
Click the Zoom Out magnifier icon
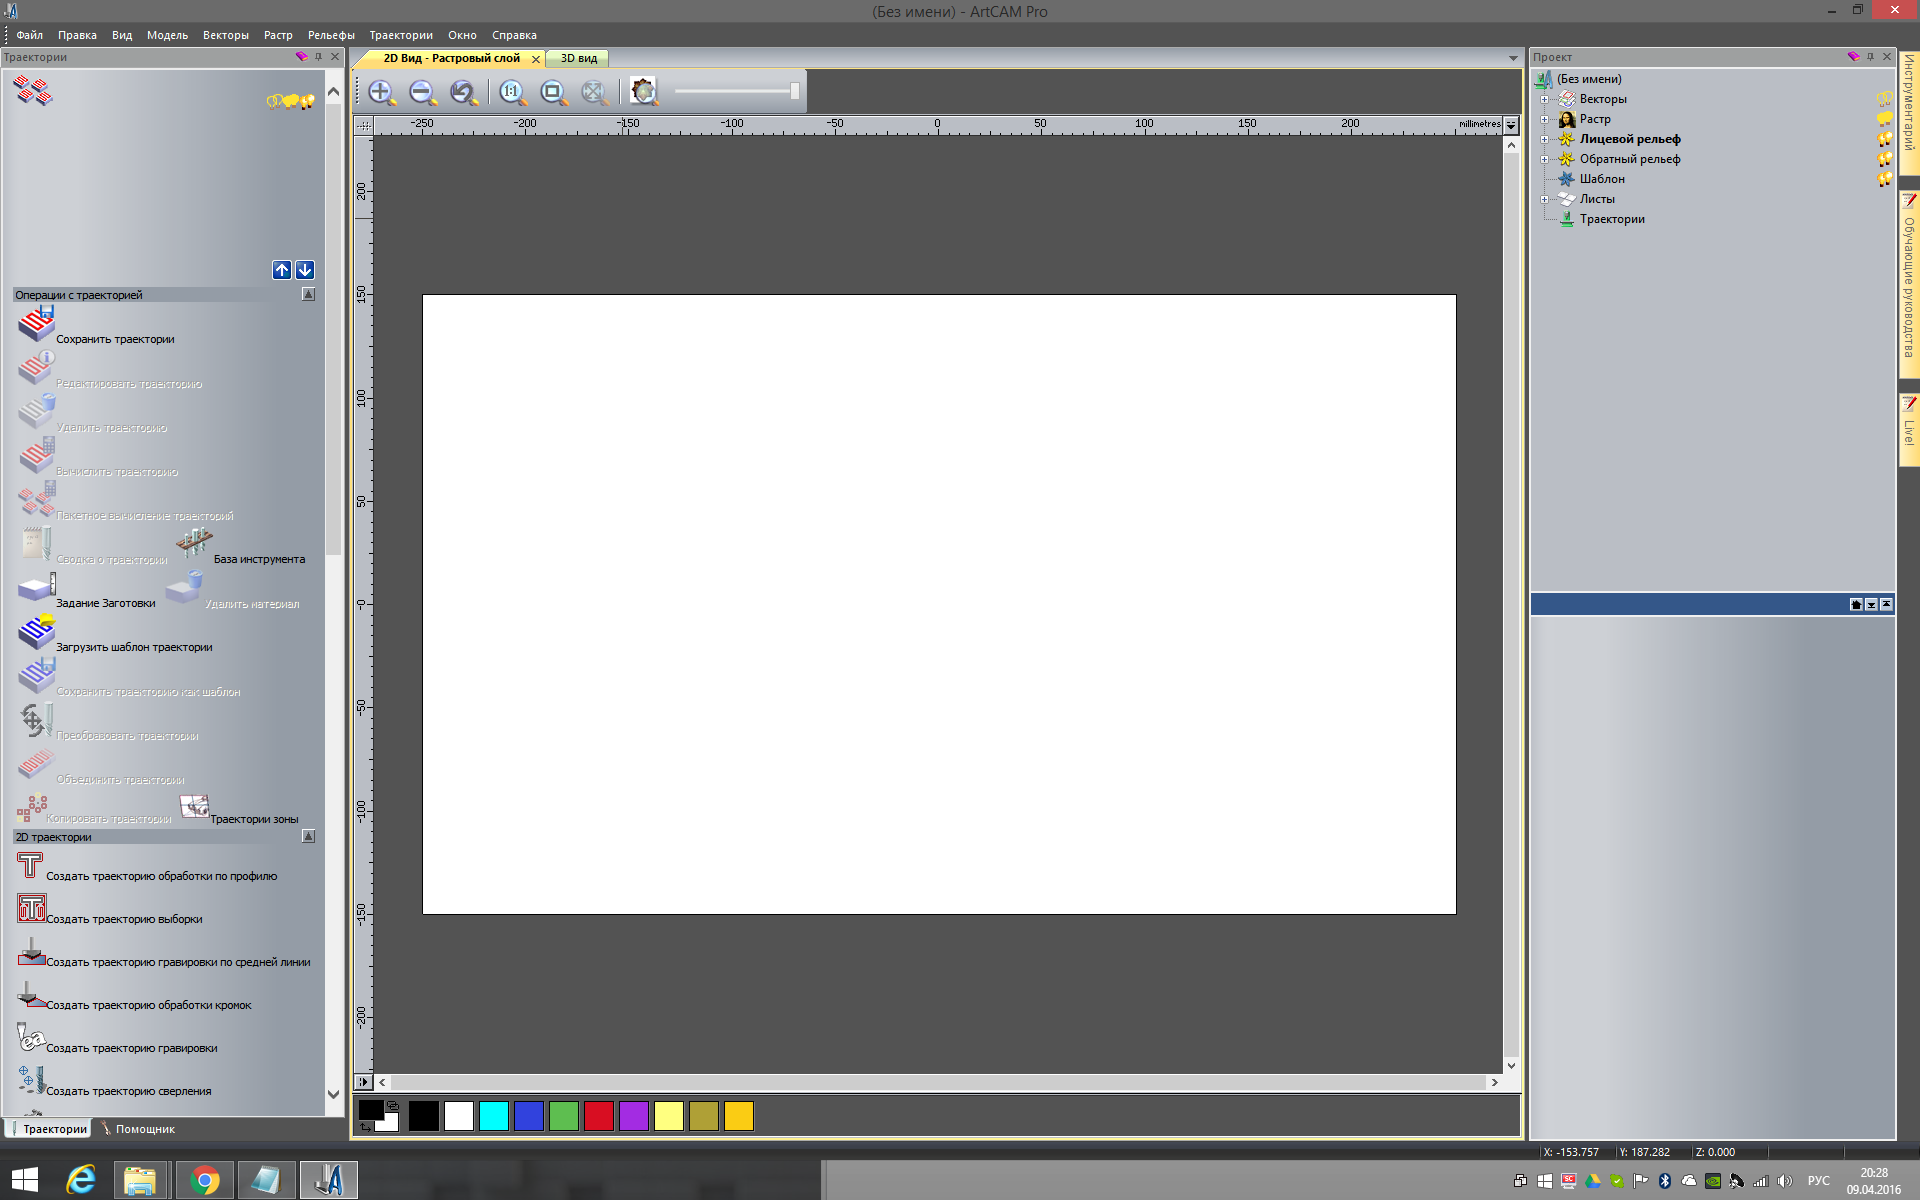click(x=422, y=92)
